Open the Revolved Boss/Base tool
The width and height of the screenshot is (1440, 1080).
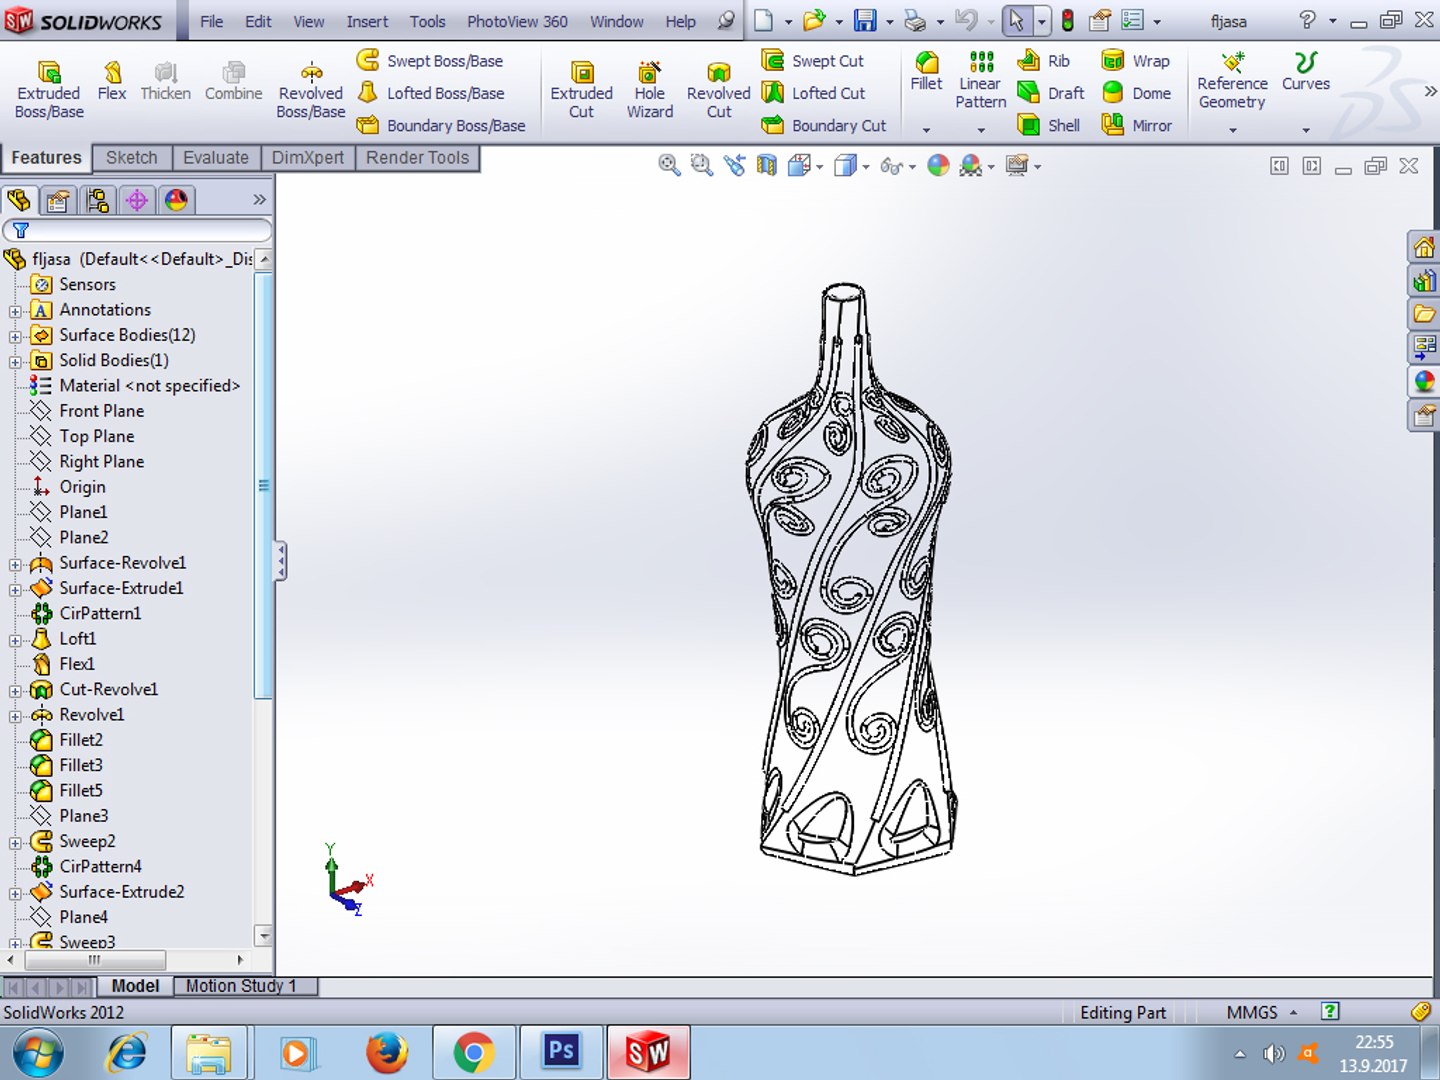click(x=310, y=89)
